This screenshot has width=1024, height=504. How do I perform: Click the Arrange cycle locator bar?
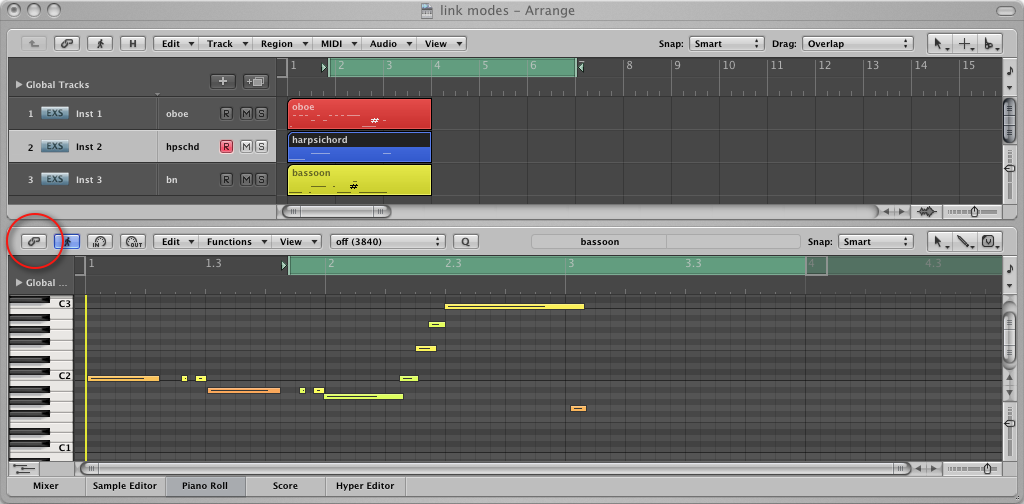click(452, 67)
